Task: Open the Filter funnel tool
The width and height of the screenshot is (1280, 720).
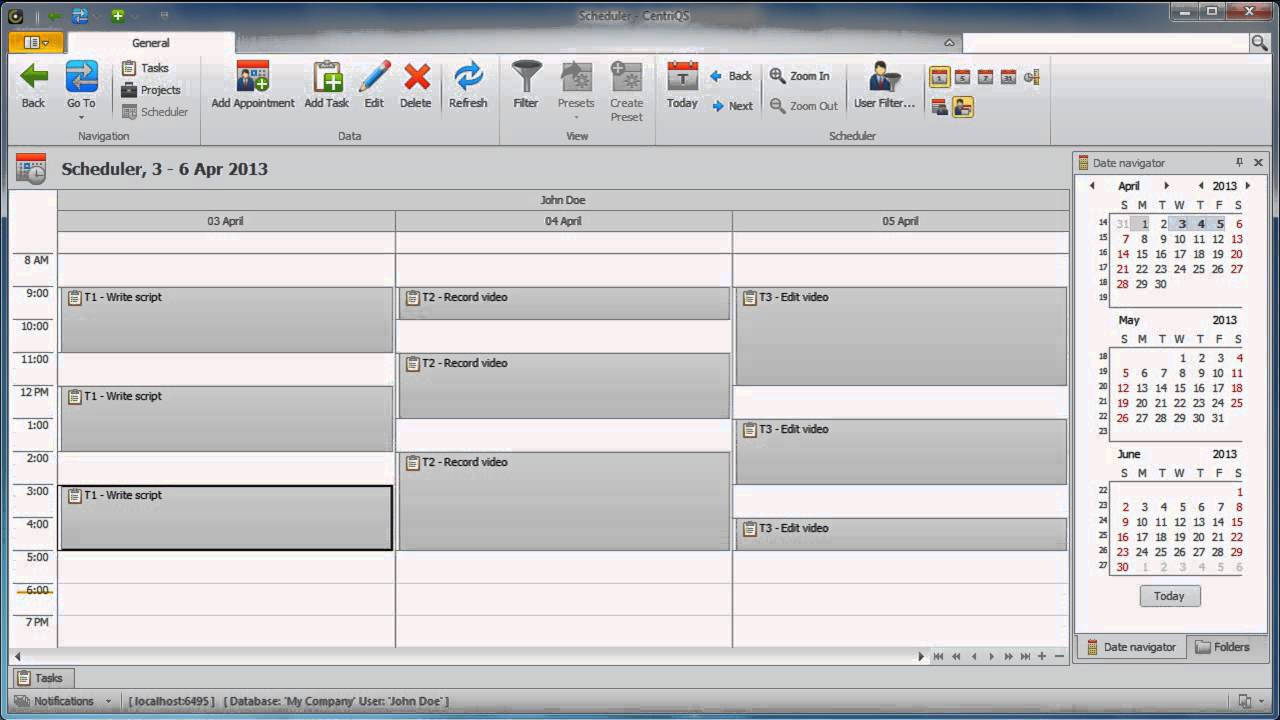Action: (526, 85)
